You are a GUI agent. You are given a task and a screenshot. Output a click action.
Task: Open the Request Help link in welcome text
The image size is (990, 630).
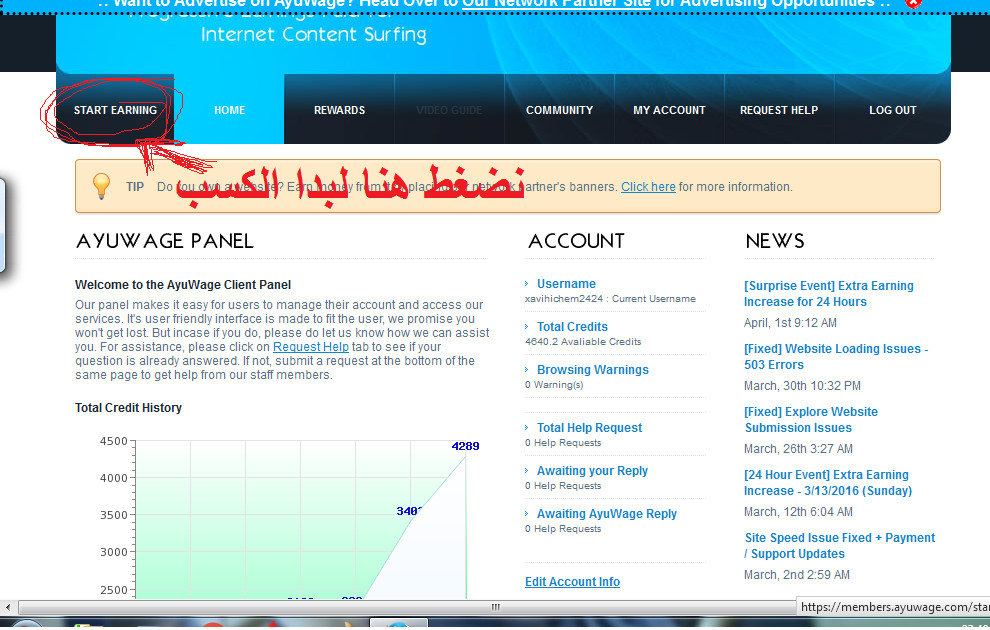311,347
